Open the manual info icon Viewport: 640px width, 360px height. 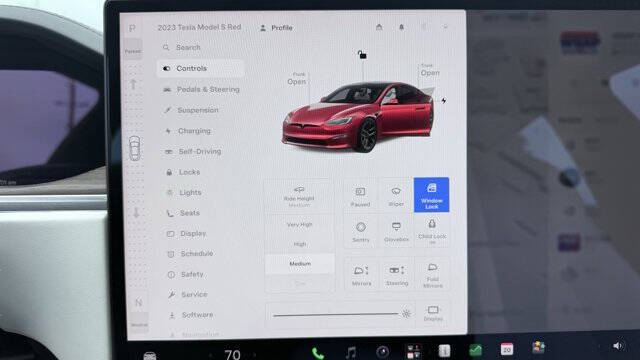point(444,350)
